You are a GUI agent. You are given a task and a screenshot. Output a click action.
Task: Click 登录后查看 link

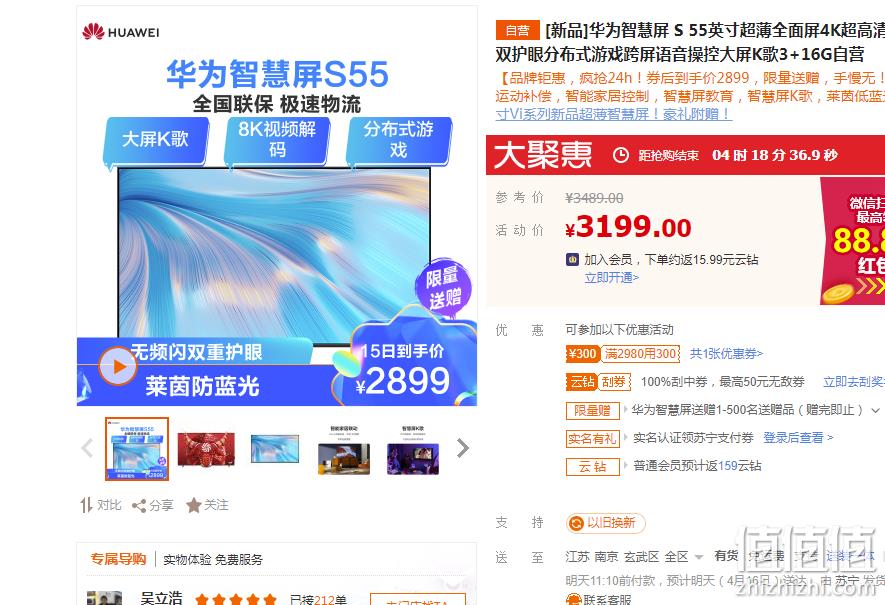click(x=798, y=437)
